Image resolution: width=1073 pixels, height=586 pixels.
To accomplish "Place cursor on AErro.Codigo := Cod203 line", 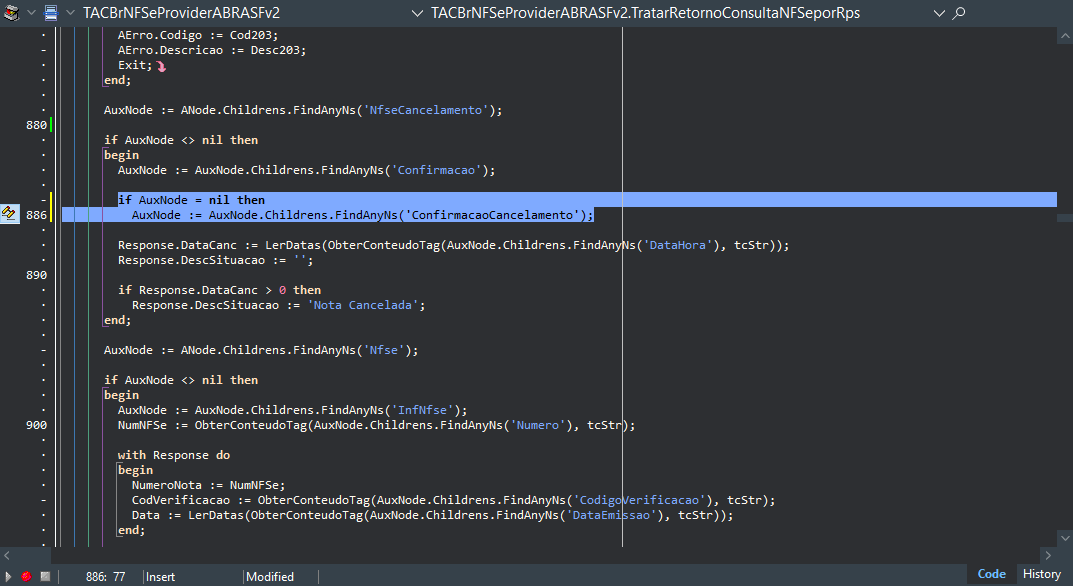I will click(x=198, y=35).
